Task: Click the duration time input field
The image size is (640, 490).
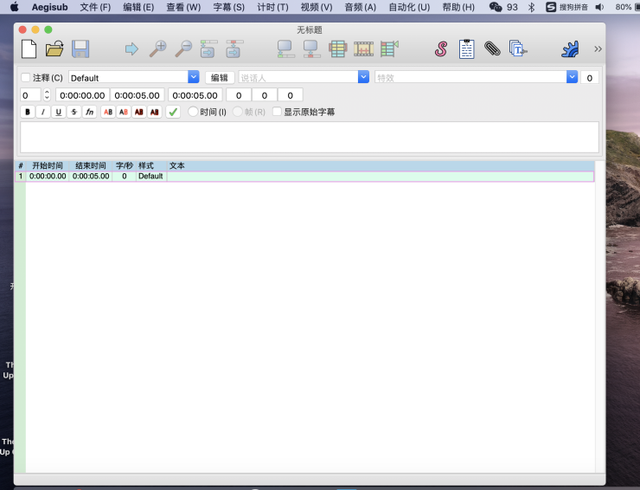Action: coord(195,95)
